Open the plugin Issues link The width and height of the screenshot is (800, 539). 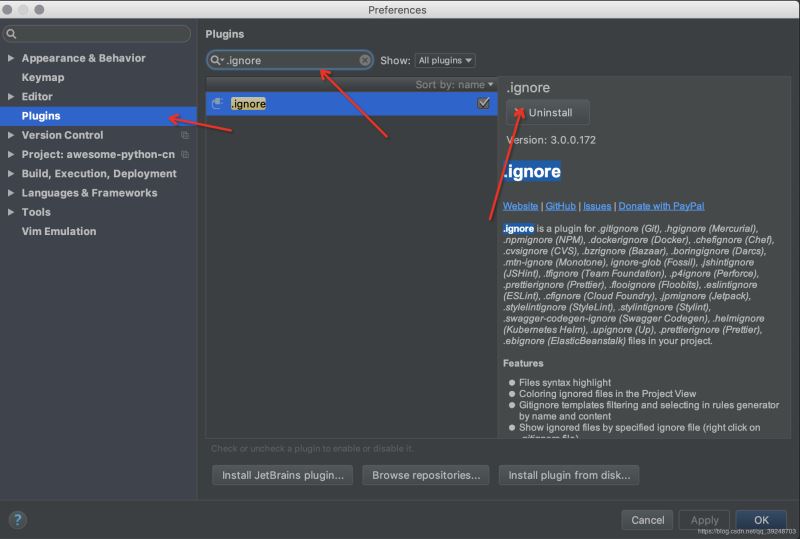pos(597,206)
